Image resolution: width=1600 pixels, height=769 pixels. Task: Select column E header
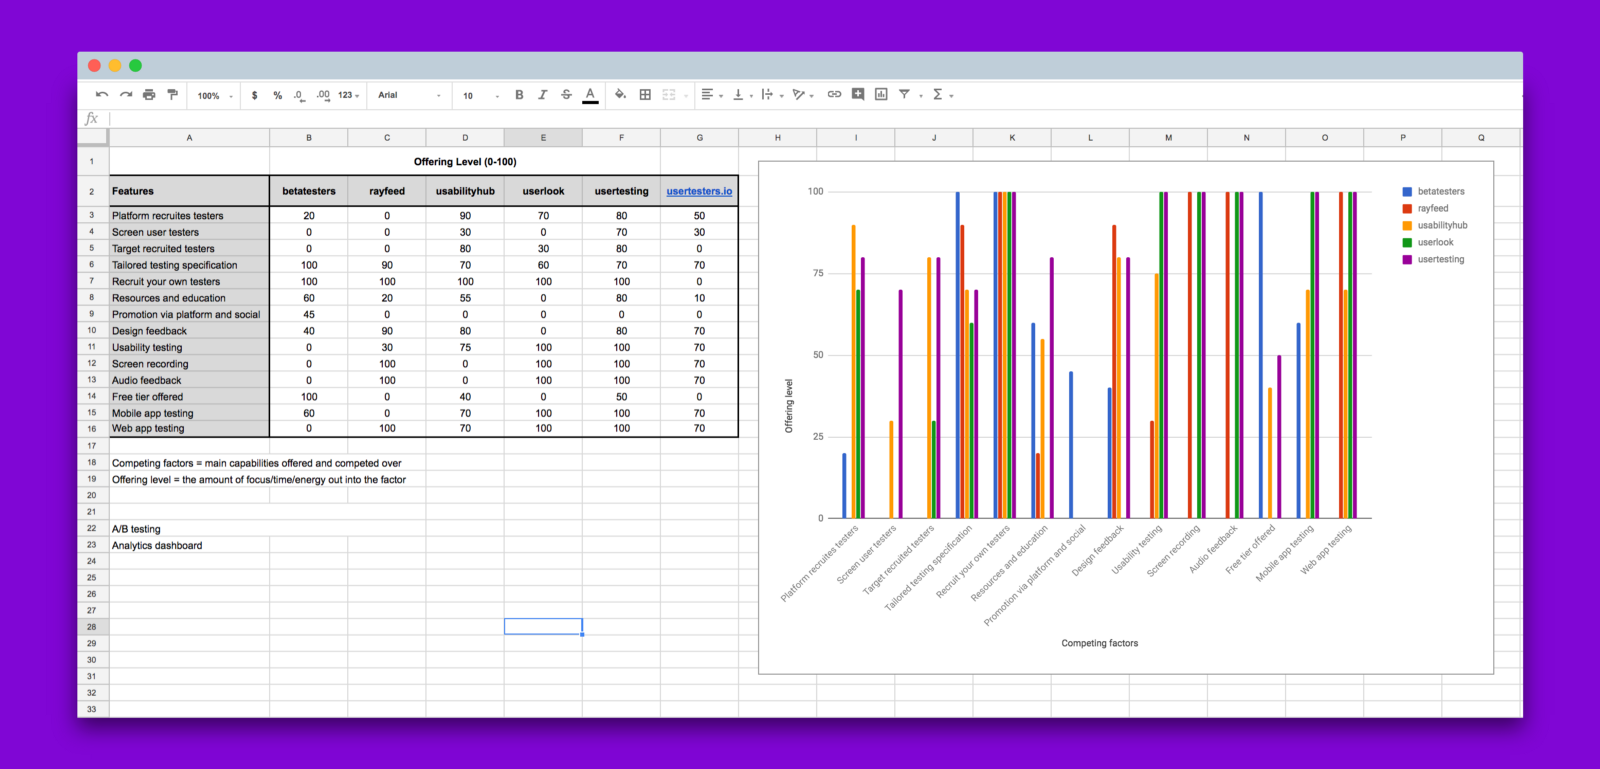543,138
